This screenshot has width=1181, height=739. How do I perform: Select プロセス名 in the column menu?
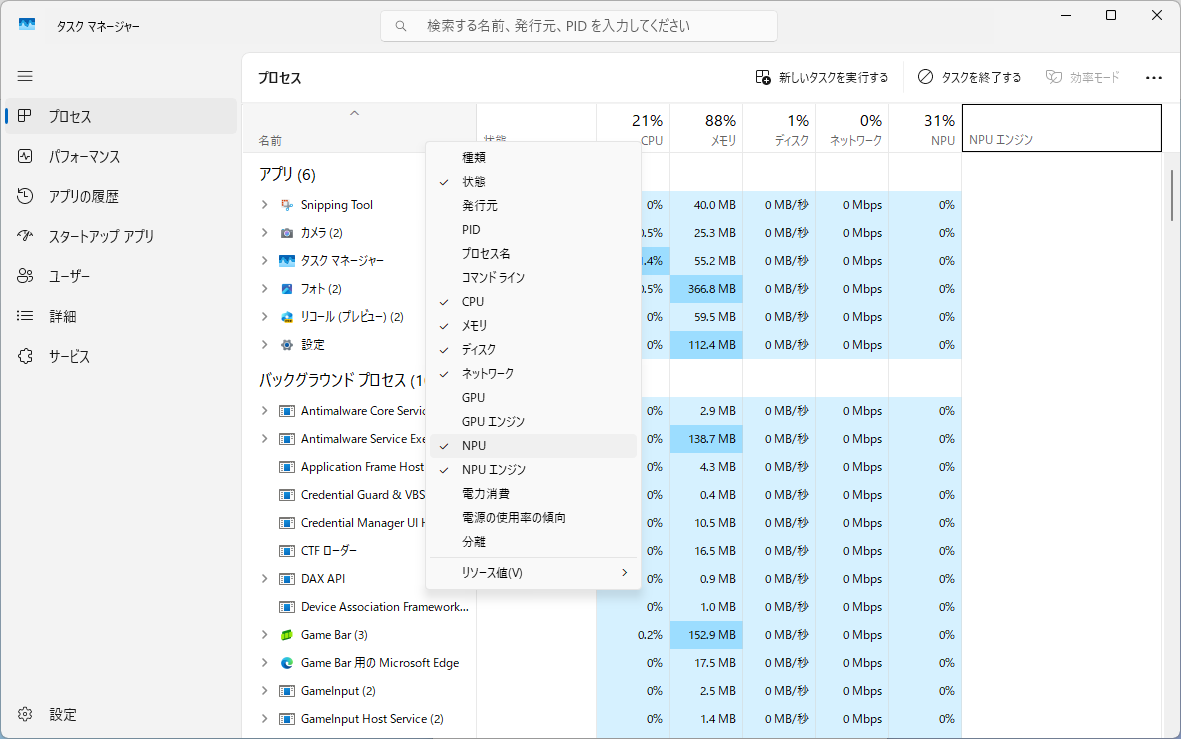pos(533,254)
